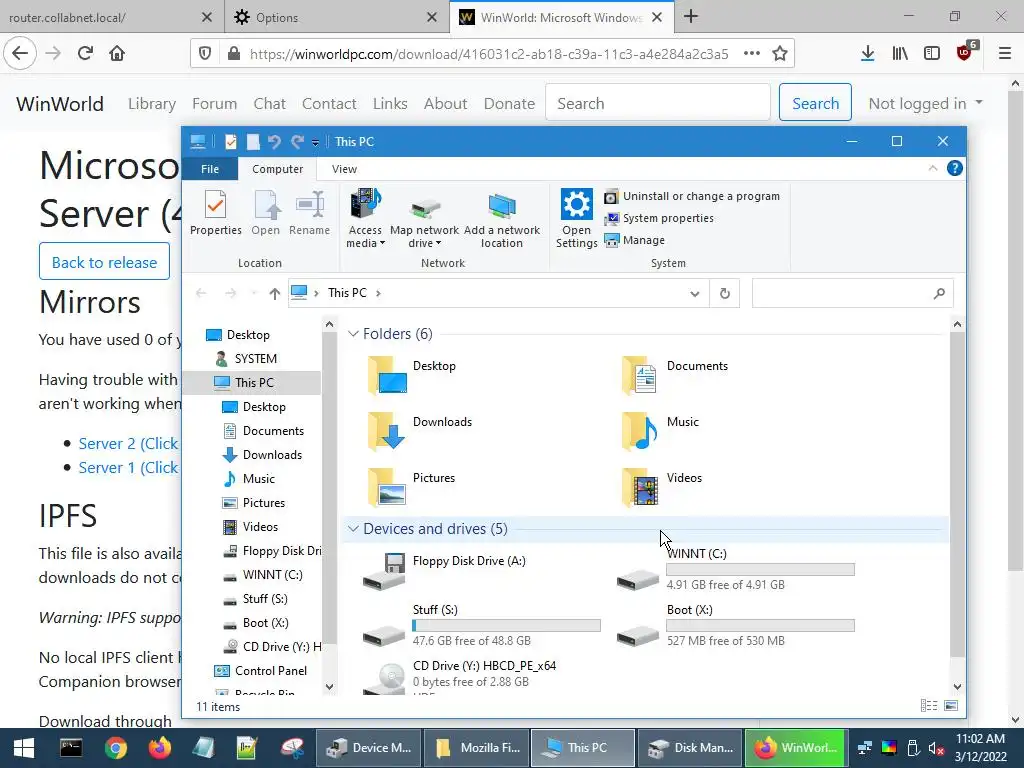Select the Videos folder in the Folders group
Viewport: 1024px width, 768px height.
[x=662, y=488]
